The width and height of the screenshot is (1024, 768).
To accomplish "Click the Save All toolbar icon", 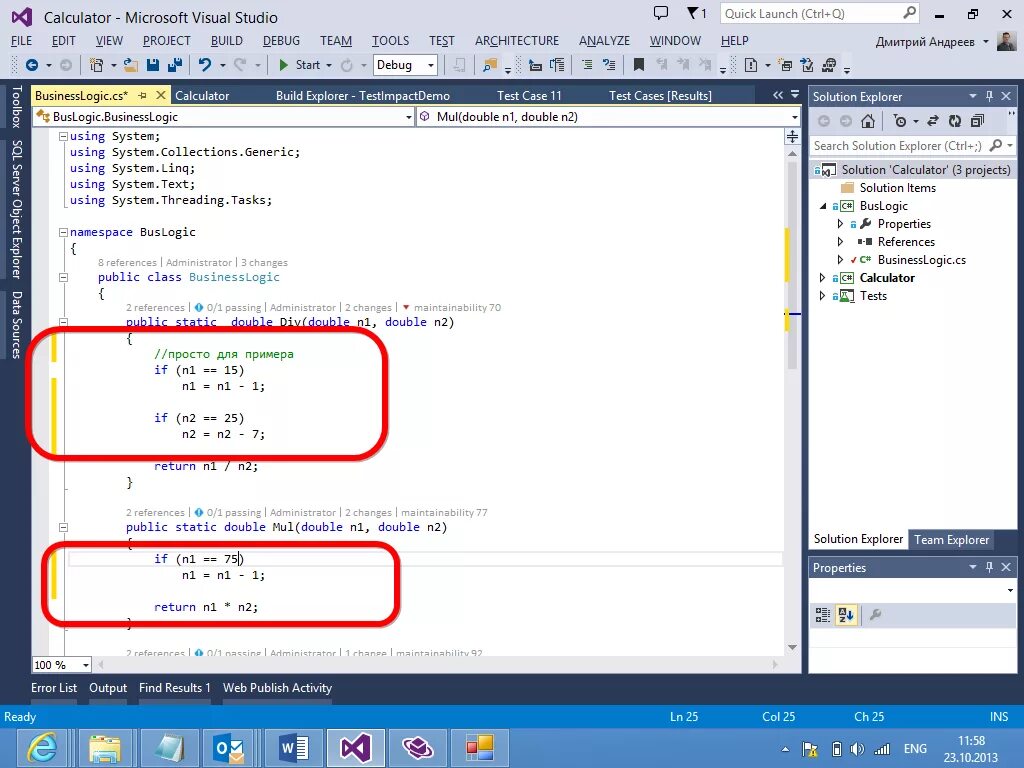I will (x=176, y=65).
